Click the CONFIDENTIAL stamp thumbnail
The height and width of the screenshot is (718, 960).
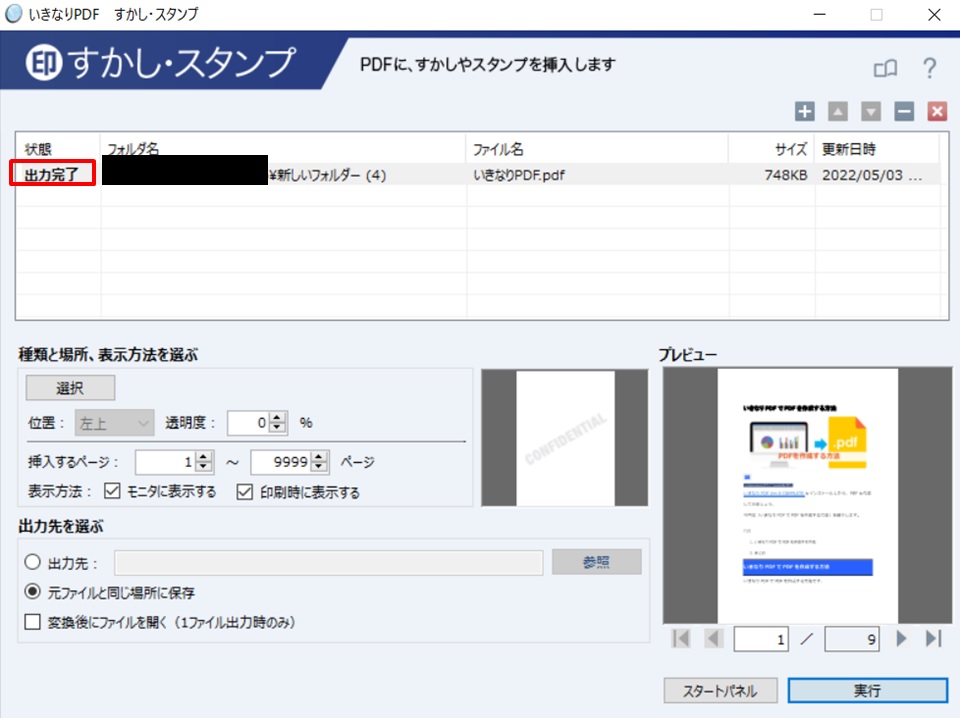(x=565, y=438)
